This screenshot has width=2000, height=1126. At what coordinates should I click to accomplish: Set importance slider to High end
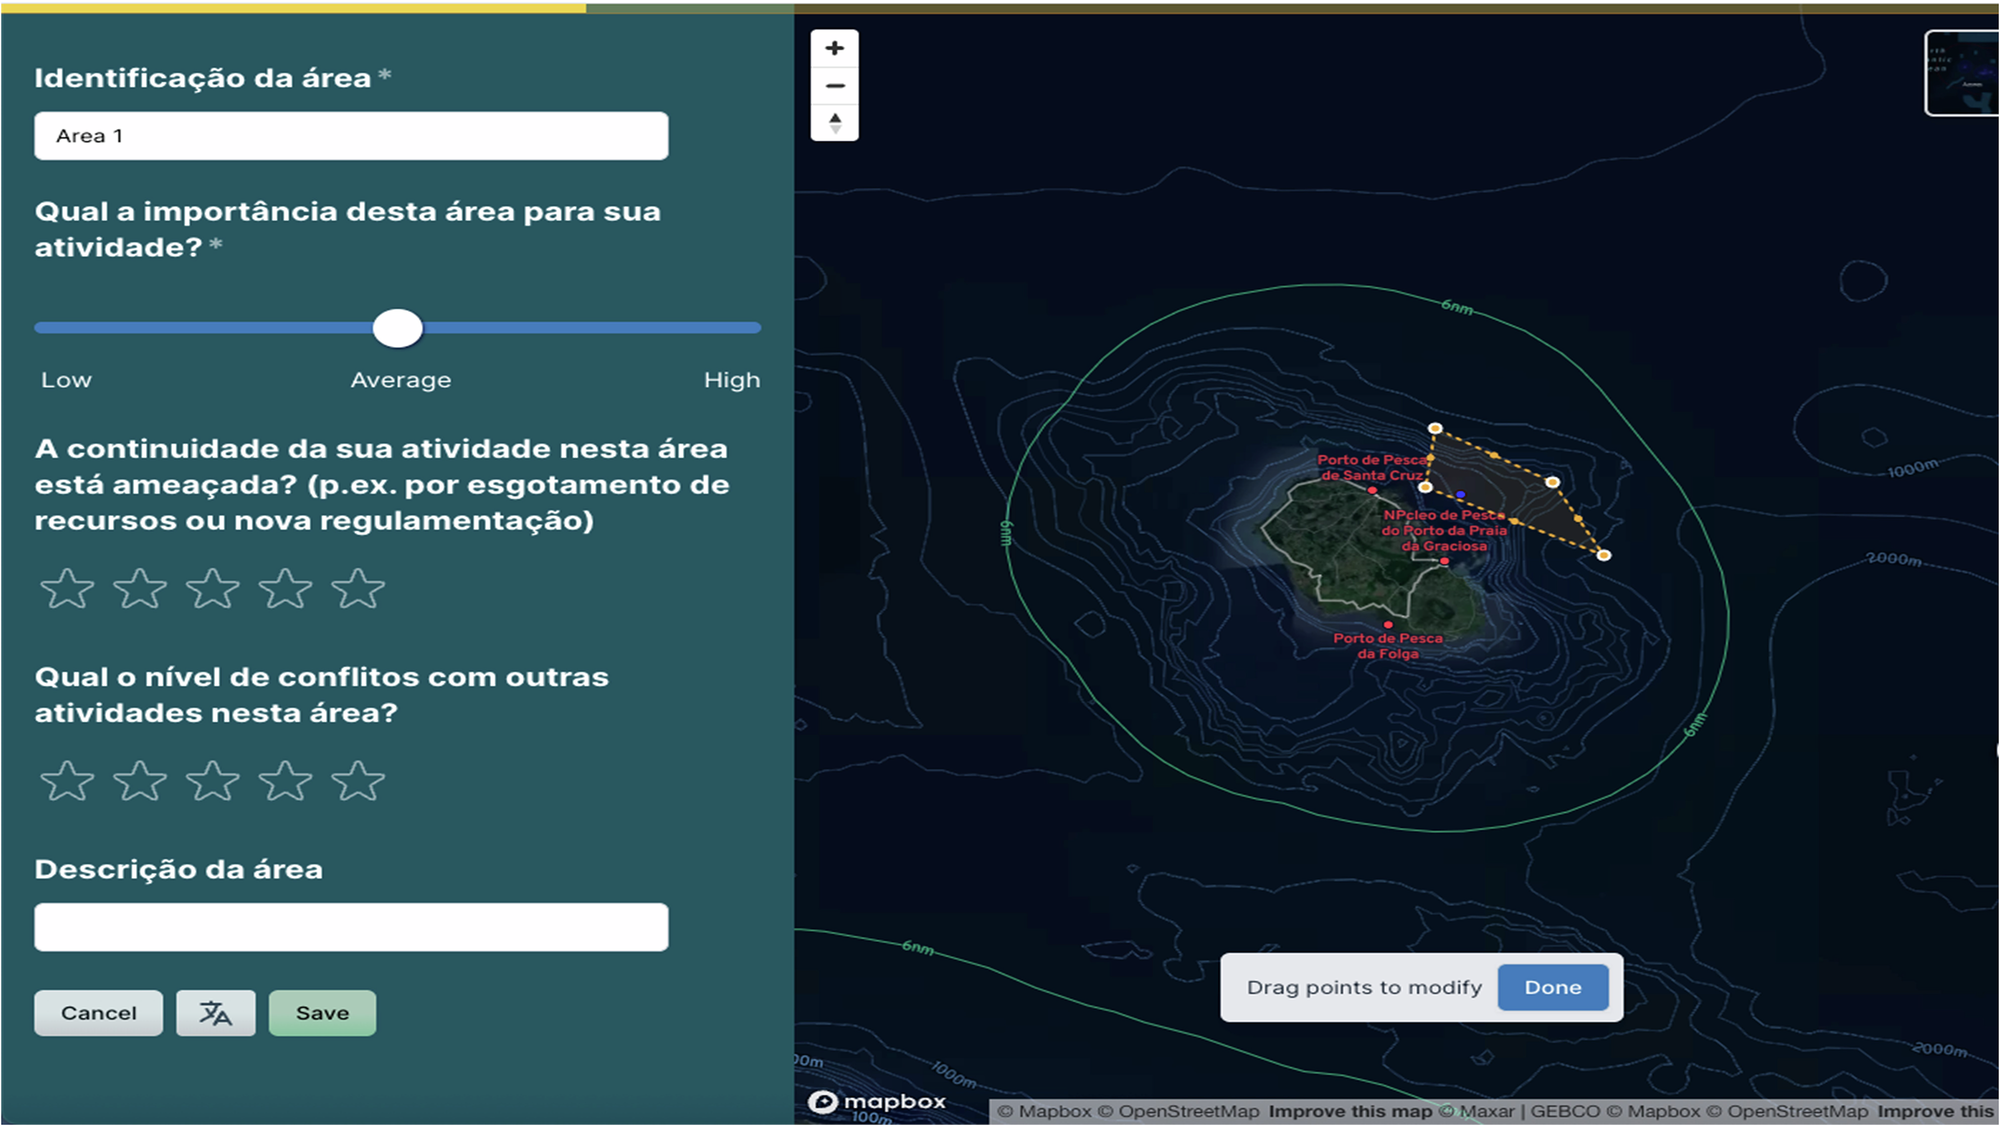point(757,328)
